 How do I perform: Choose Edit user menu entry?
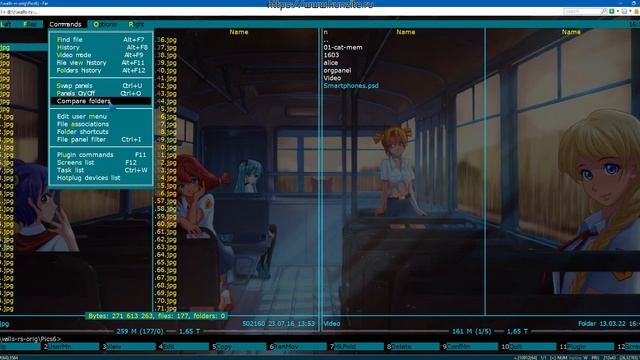(101, 116)
